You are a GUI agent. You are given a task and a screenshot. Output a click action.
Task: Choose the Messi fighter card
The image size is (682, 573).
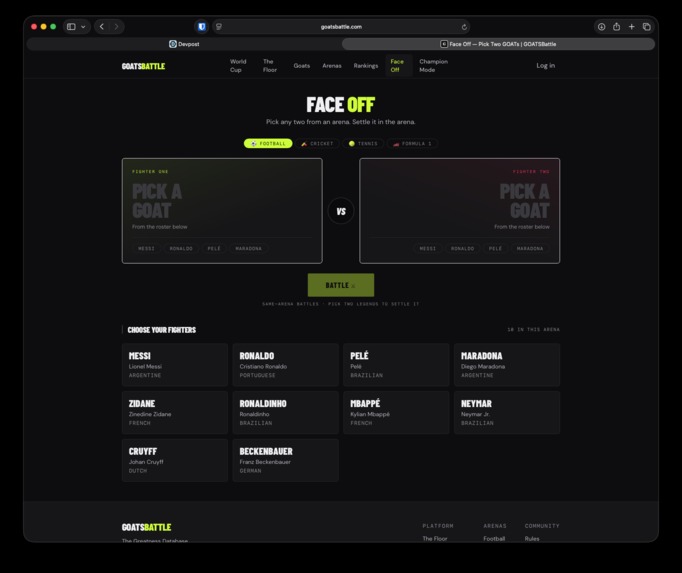[x=175, y=365]
